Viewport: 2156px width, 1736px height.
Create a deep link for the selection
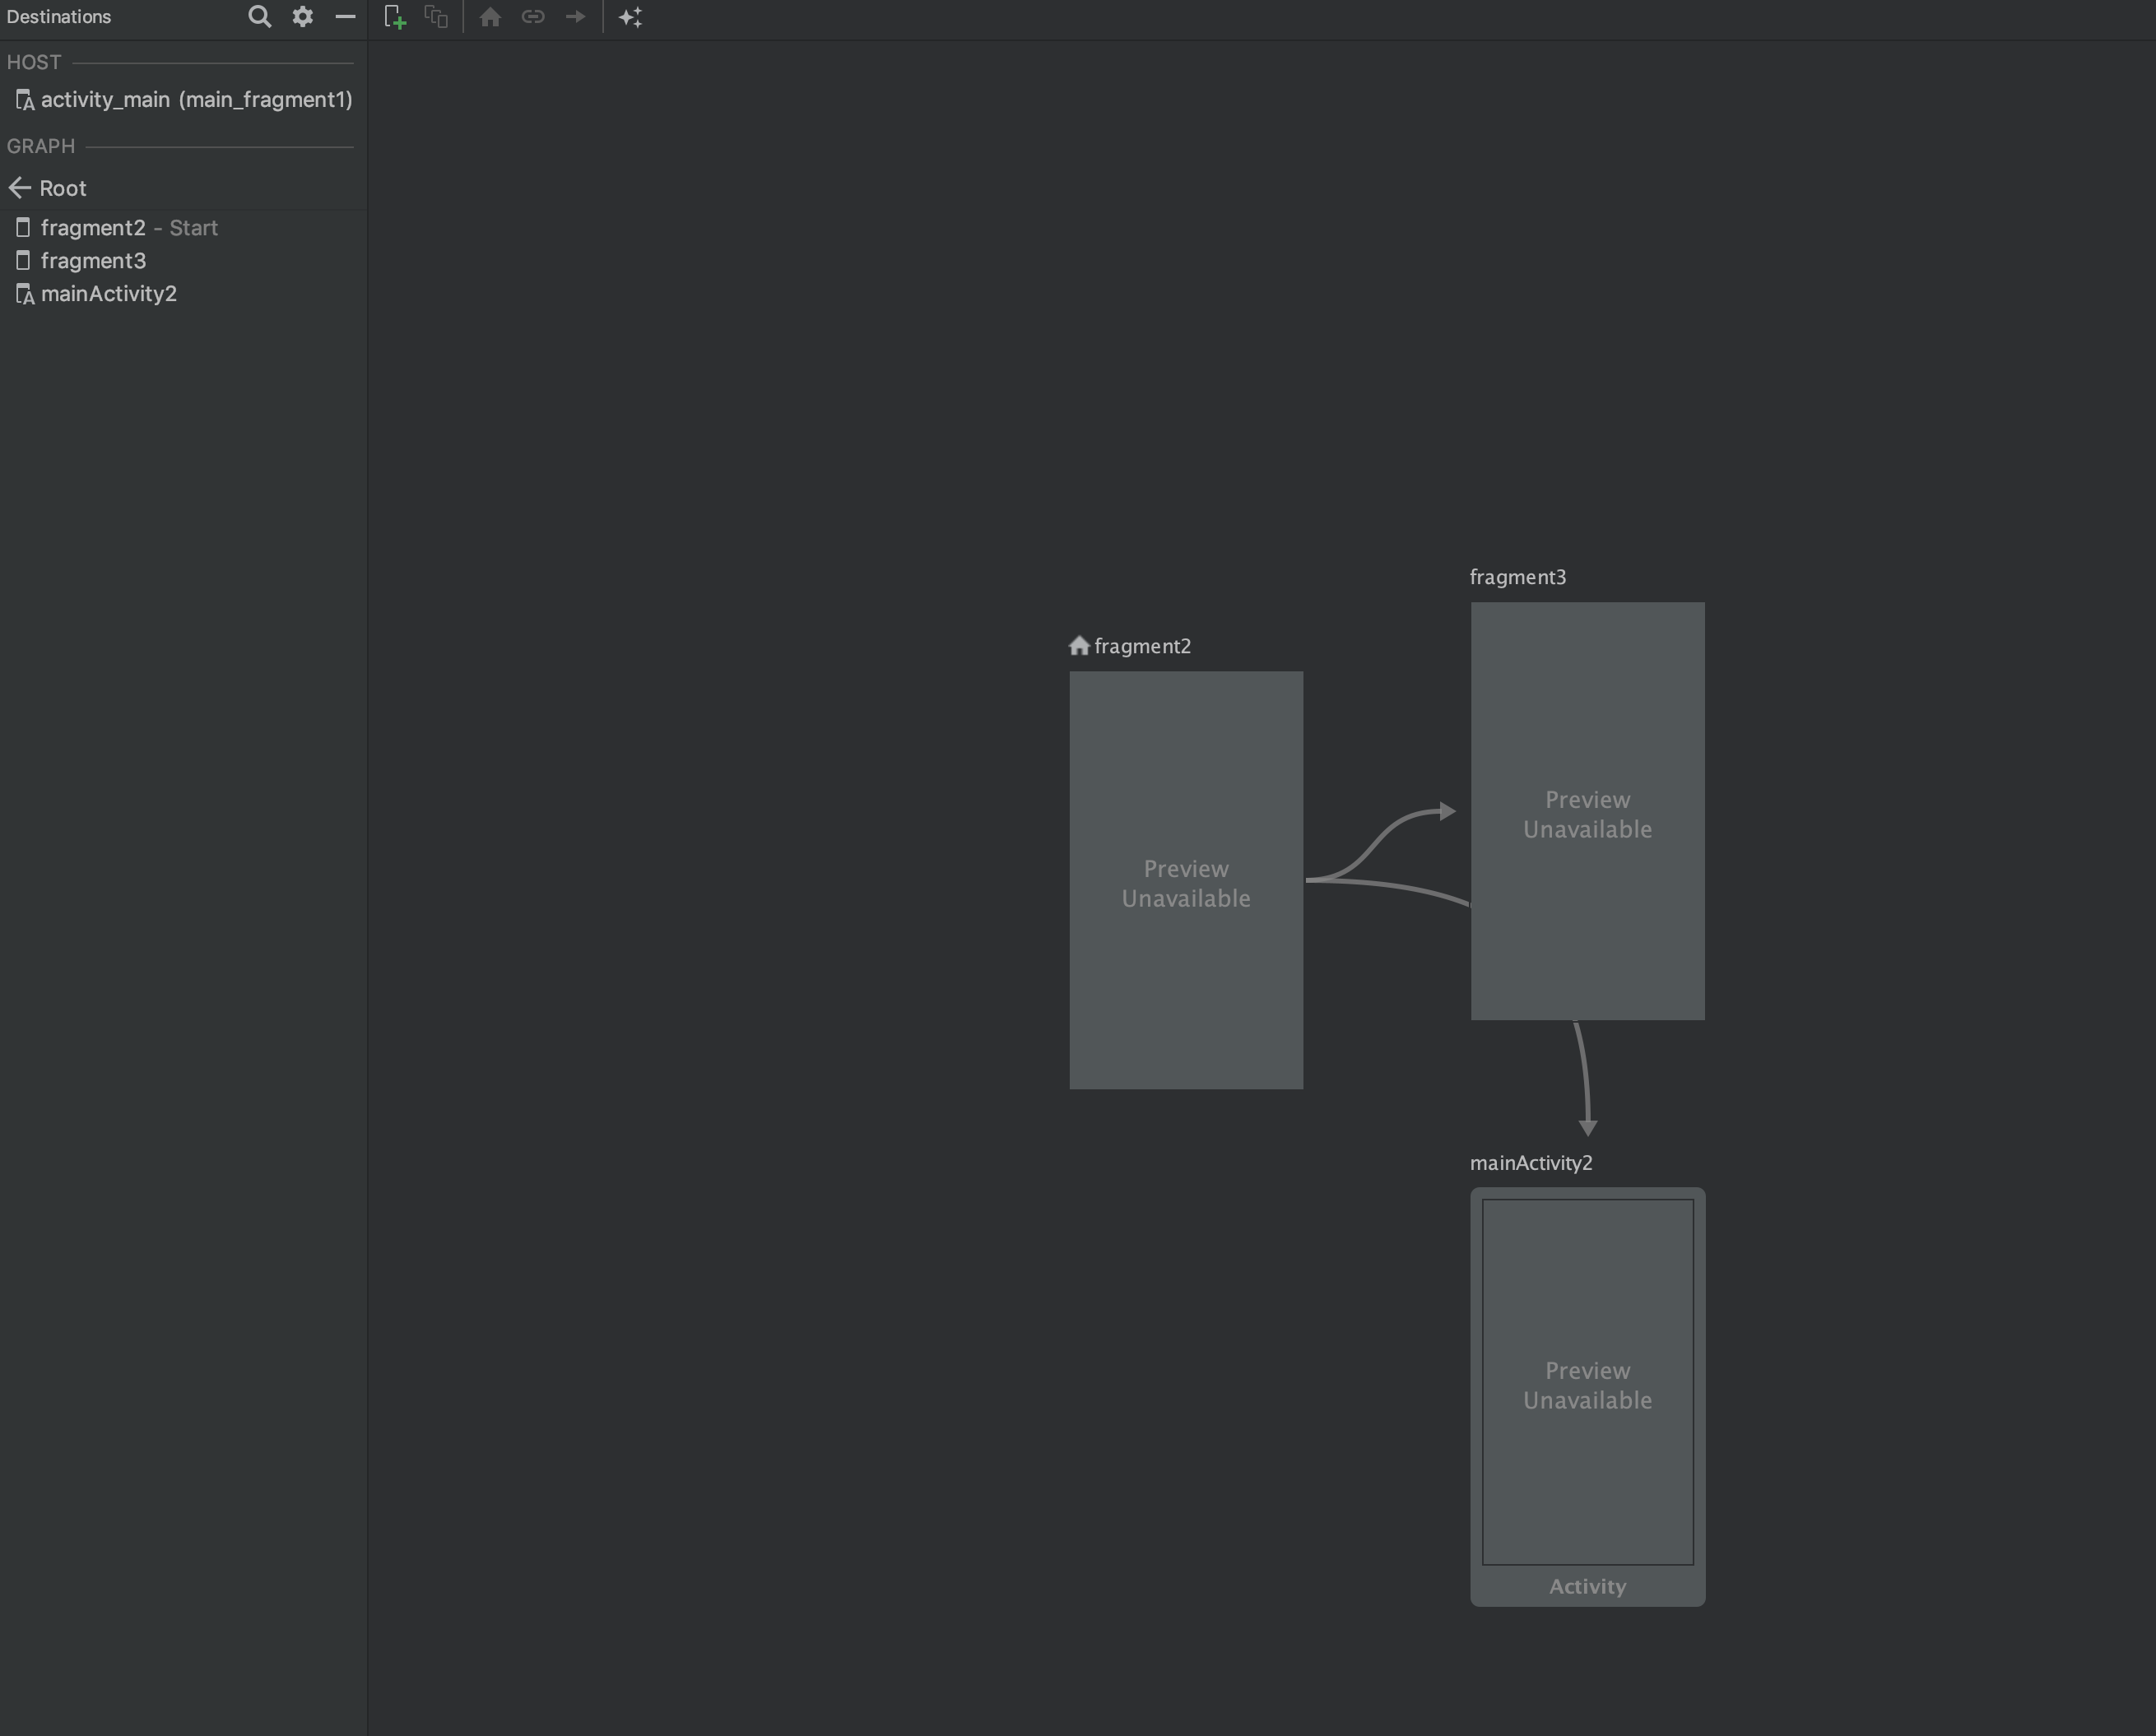pos(532,17)
